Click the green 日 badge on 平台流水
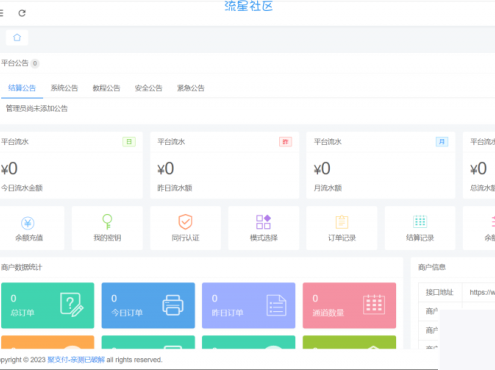The width and height of the screenshot is (495, 370). coord(129,142)
